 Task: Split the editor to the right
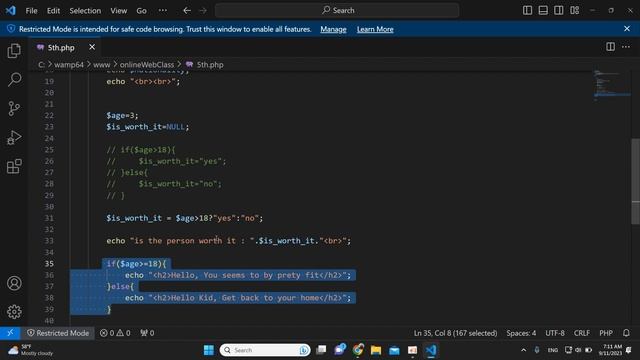click(x=610, y=47)
